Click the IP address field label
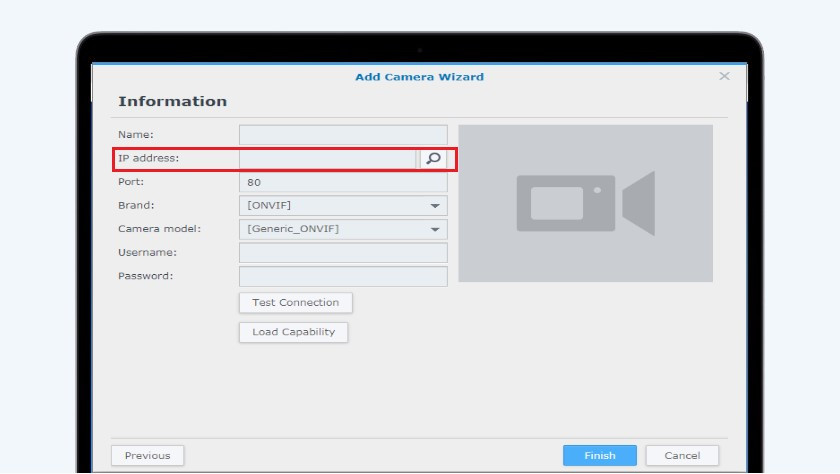The height and width of the screenshot is (474, 840). pos(148,159)
